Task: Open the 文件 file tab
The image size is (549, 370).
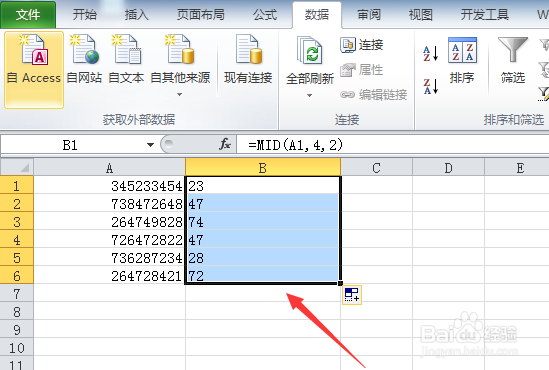Action: tap(28, 15)
